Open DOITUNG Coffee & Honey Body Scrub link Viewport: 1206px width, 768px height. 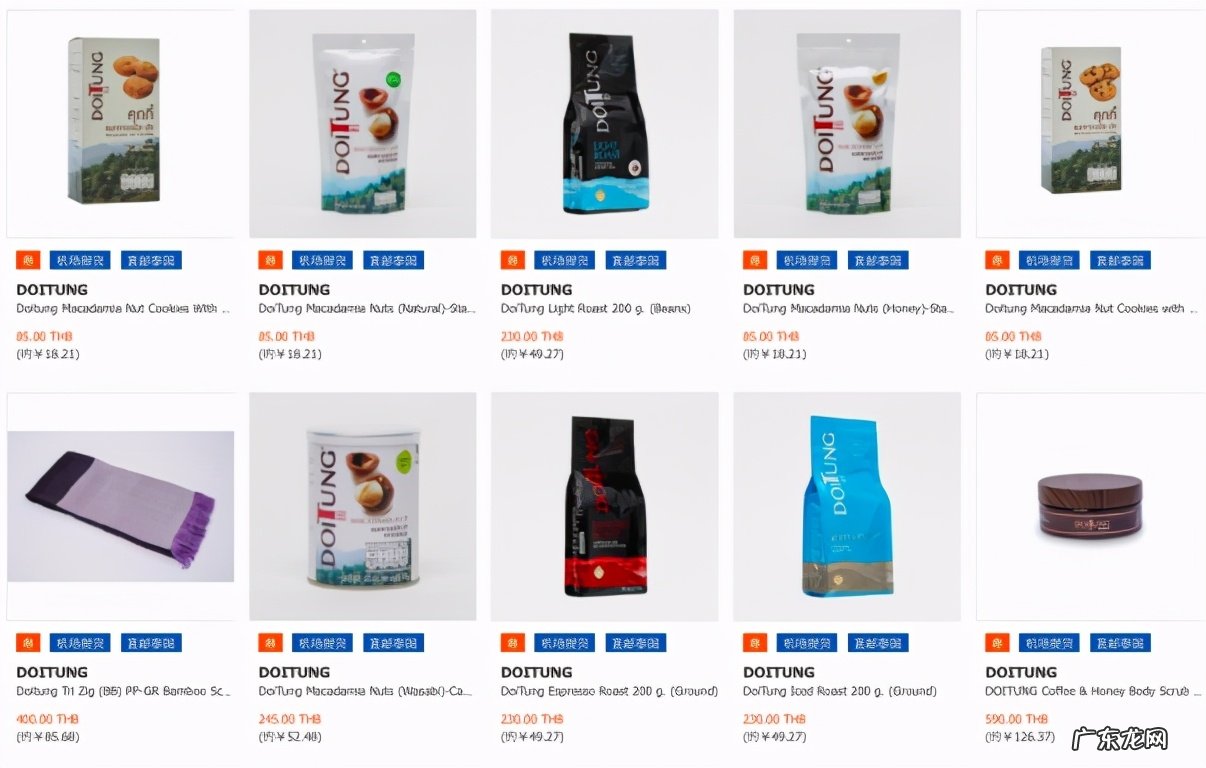click(1091, 691)
